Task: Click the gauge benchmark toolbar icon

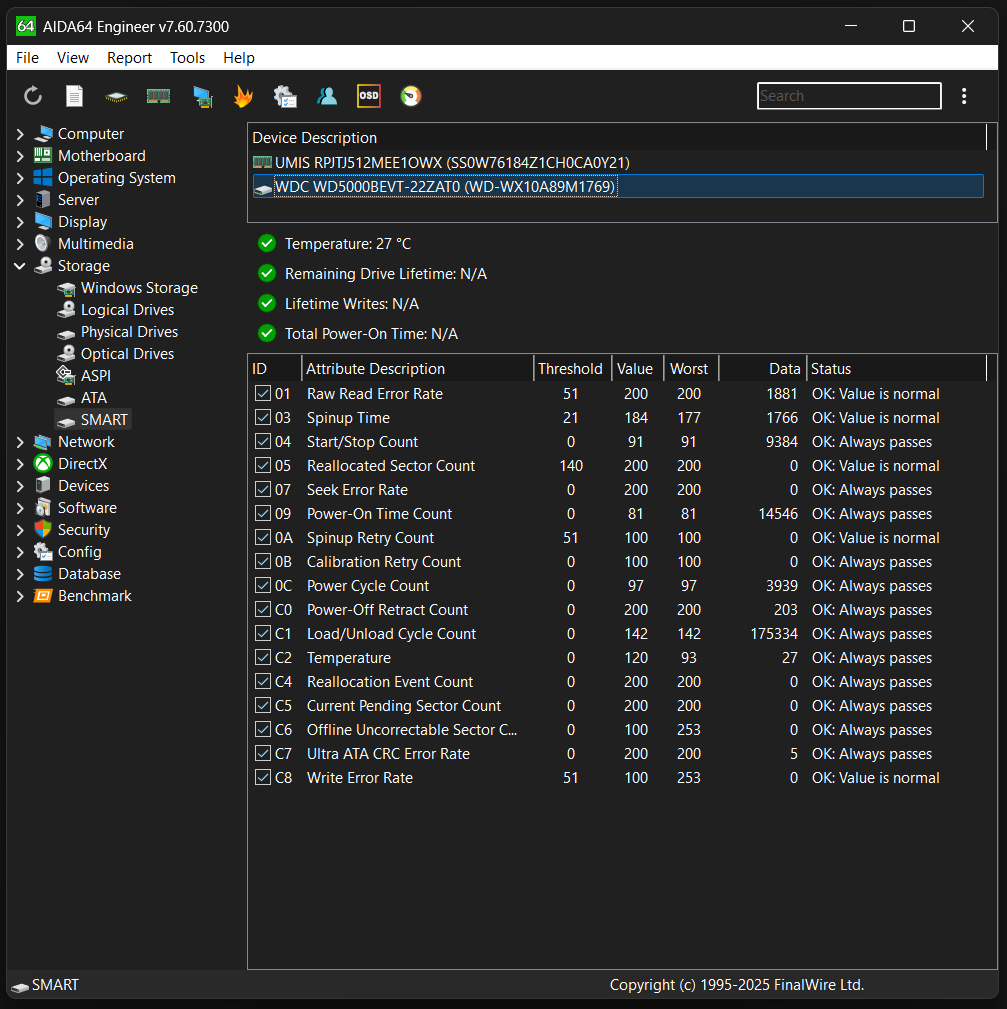Action: [411, 96]
